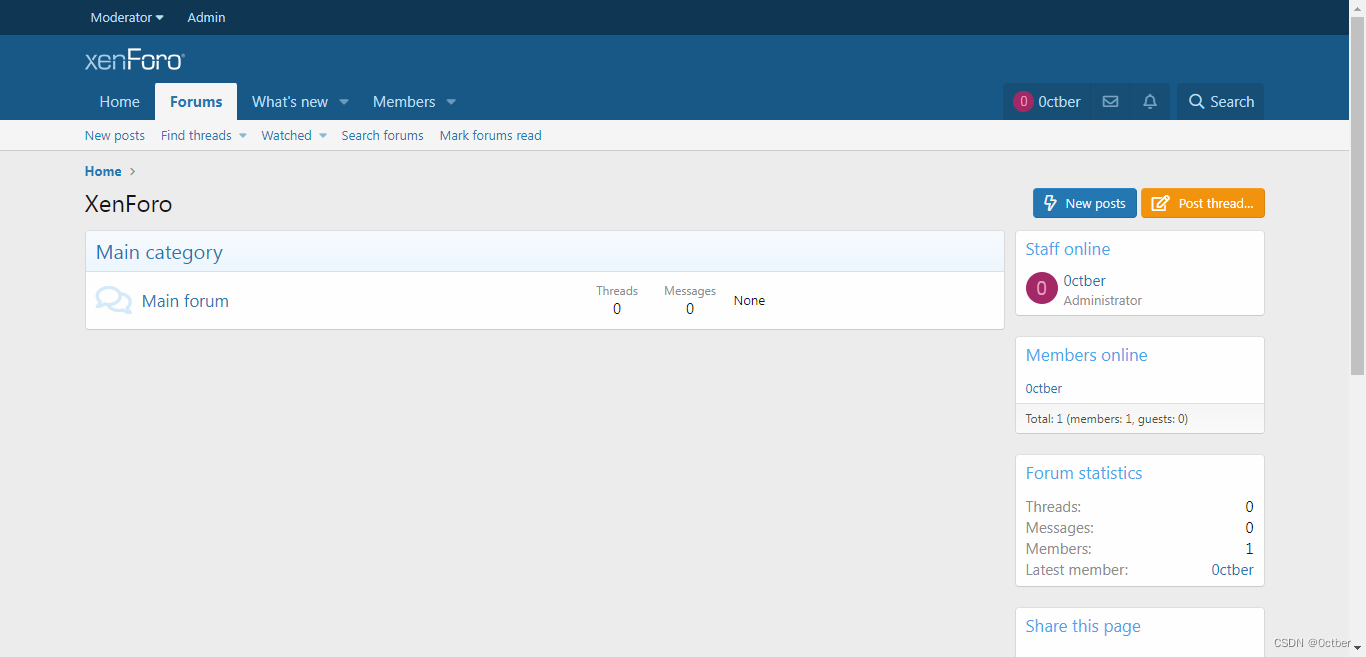Go to the Admin link
The image size is (1366, 657).
pos(206,17)
